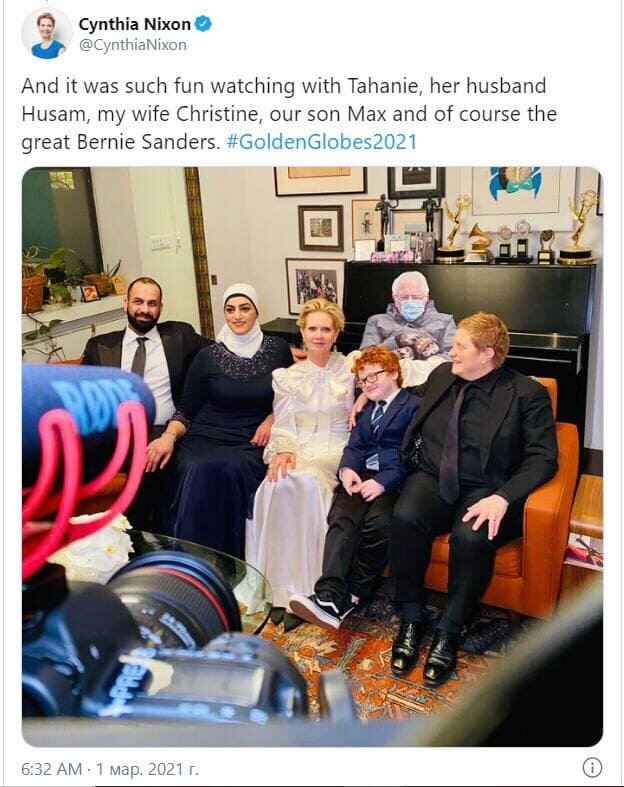Click the Cynthia Nixon display name
The height and width of the screenshot is (787, 624).
[x=135, y=24]
